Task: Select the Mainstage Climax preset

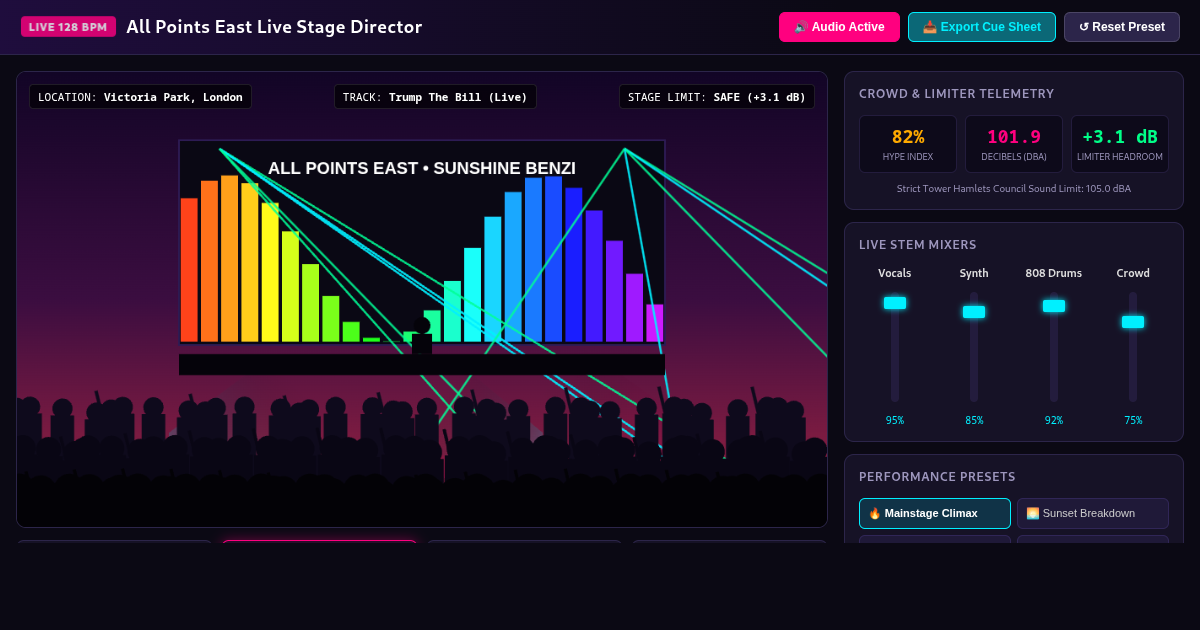Action: pos(935,513)
